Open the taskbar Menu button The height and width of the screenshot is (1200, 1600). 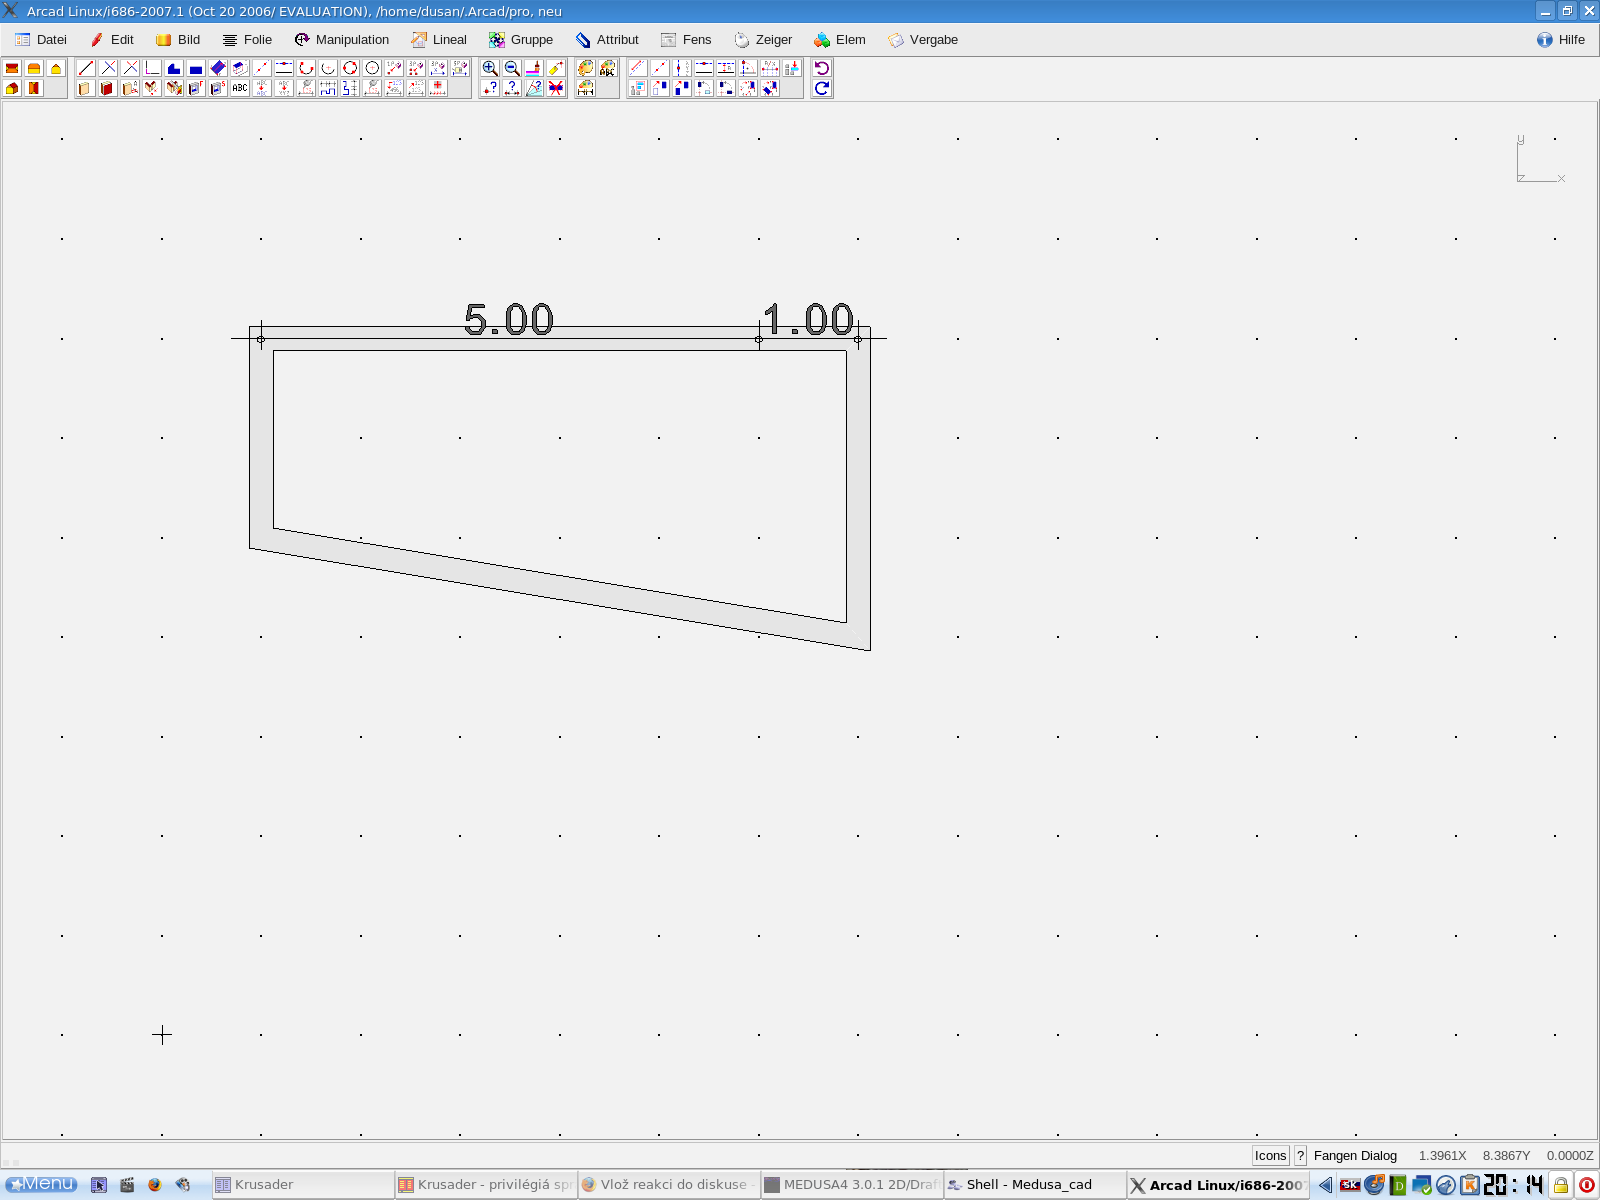tap(42, 1184)
